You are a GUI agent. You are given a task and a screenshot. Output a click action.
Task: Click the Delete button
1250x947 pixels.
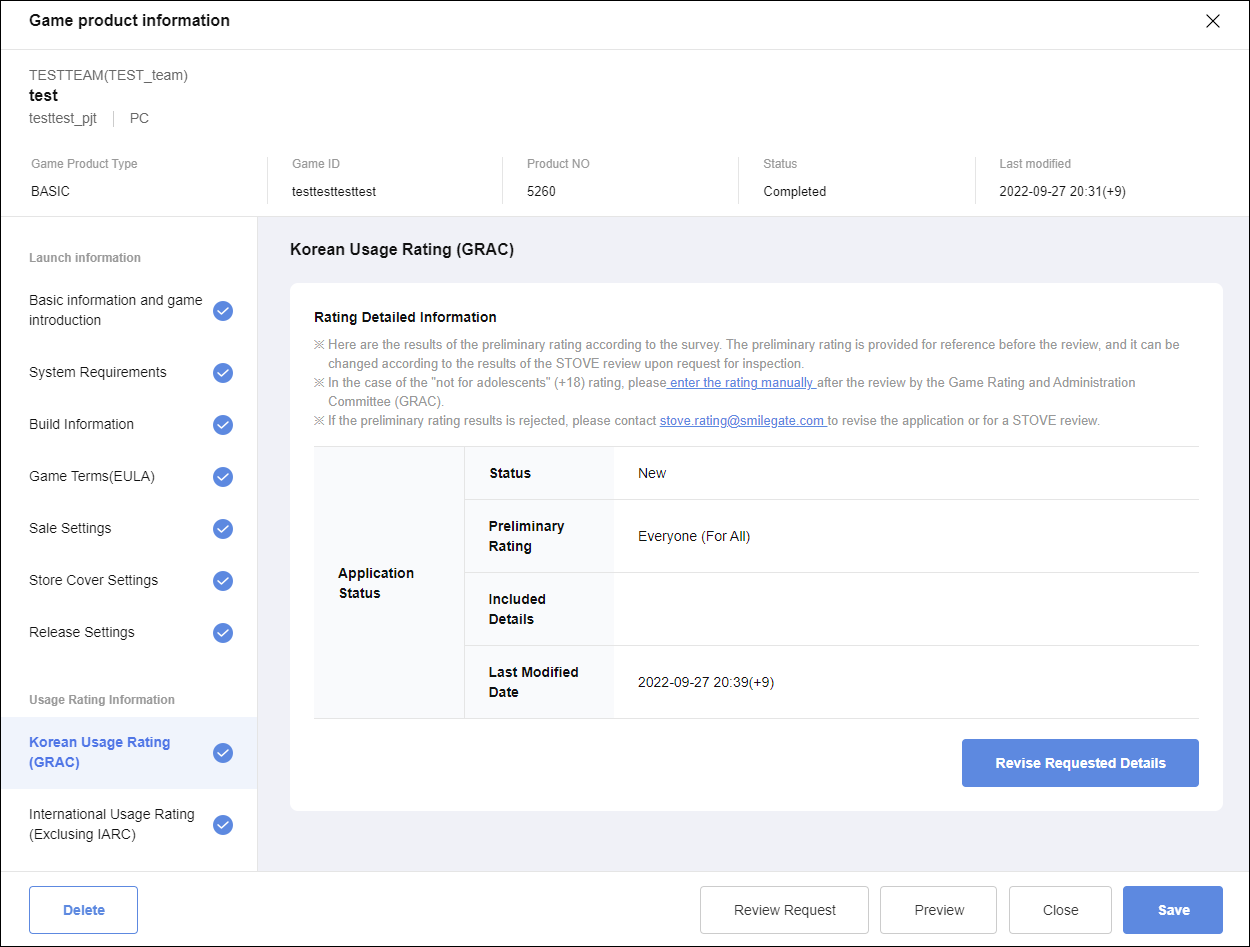point(84,910)
